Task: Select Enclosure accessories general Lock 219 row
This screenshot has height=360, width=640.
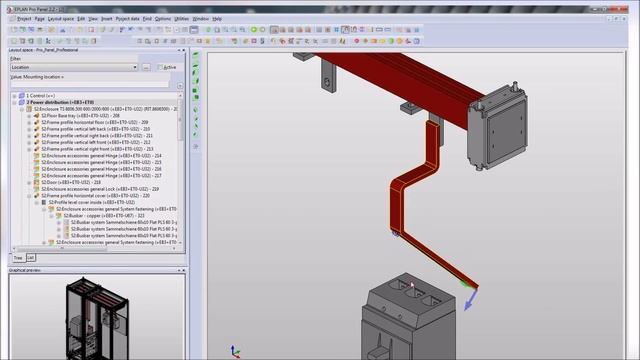Action: point(100,189)
